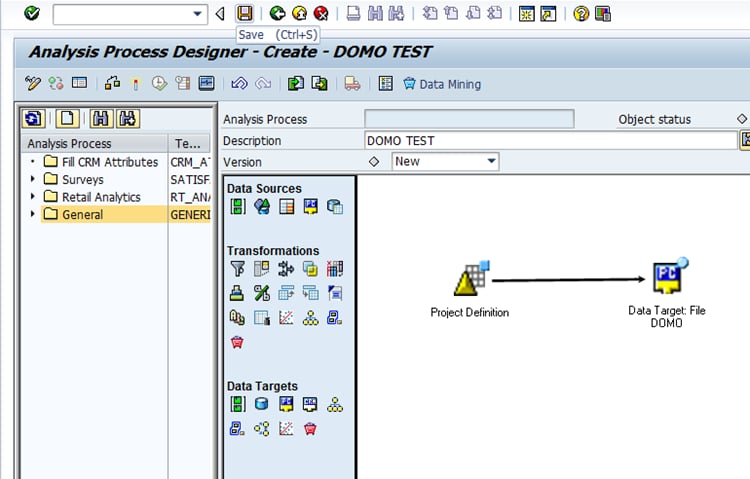This screenshot has width=750, height=479.
Task: Click funnel Filter icon under Transformations
Action: coord(237,268)
